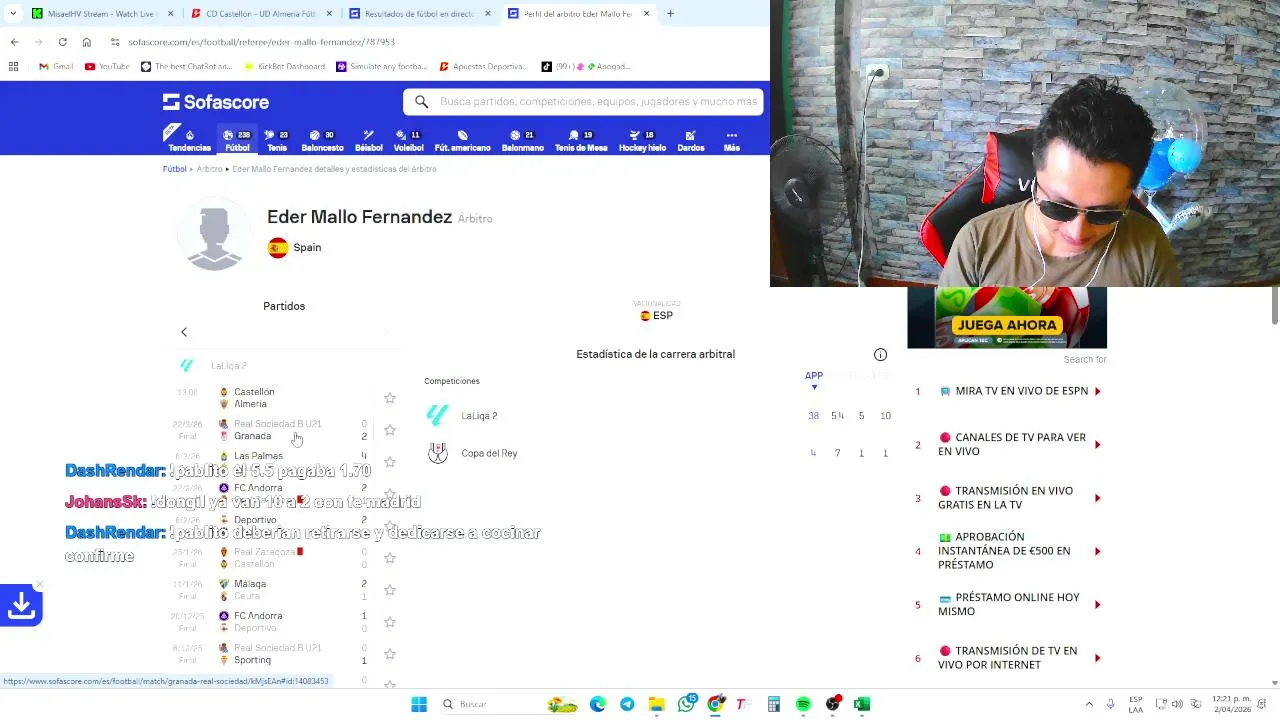1280x720 pixels.
Task: Click the Spain nationality flag
Action: tap(278, 247)
